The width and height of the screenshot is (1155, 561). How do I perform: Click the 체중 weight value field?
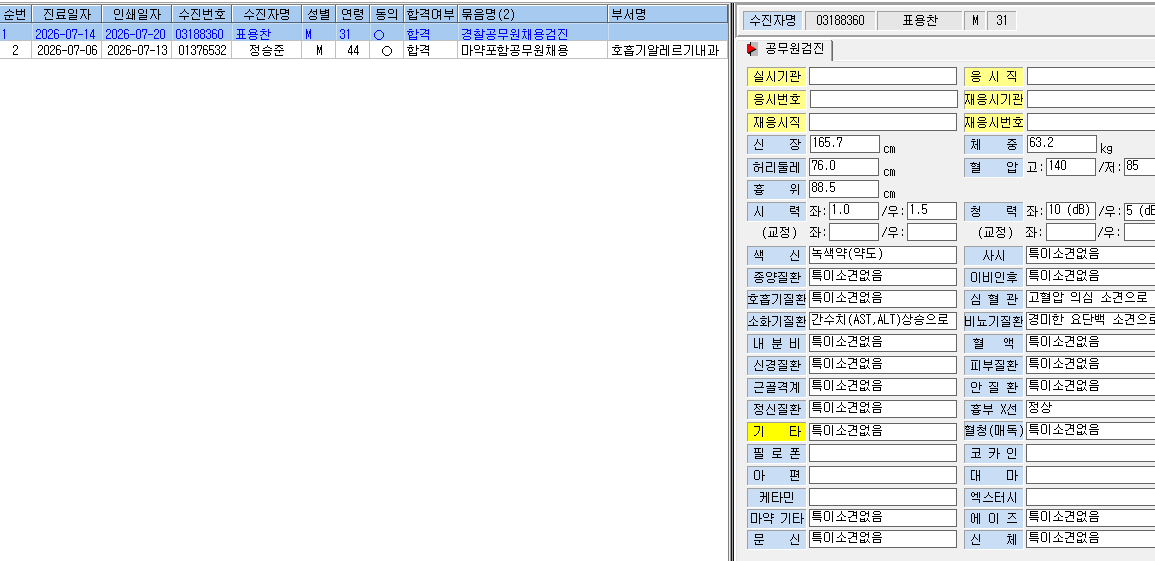pos(1061,144)
